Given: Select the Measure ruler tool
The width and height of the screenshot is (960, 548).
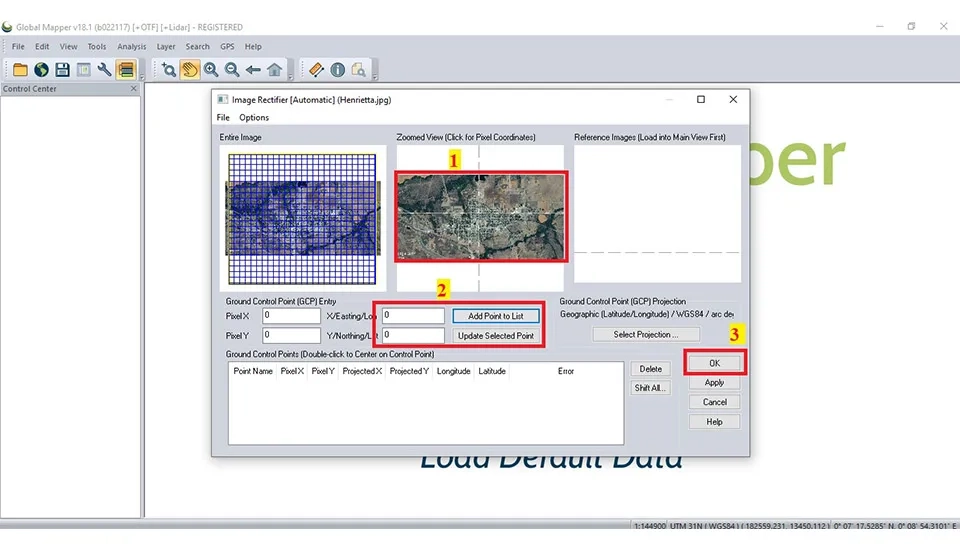Looking at the screenshot, I should [316, 70].
